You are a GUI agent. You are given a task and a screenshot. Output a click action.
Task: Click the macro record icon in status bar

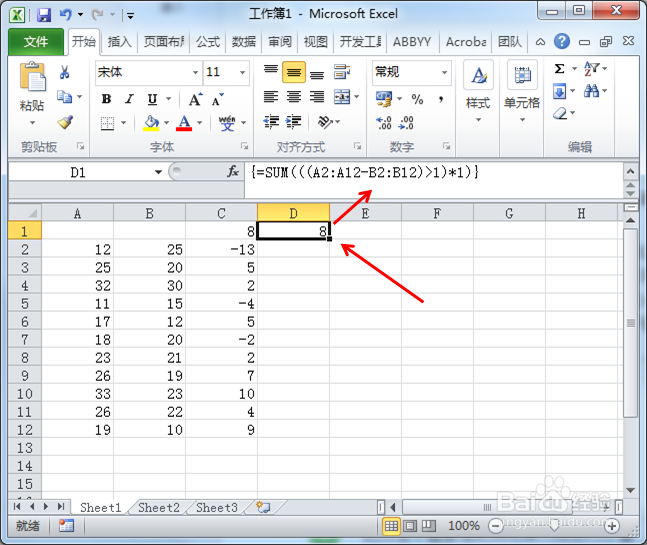[66, 526]
